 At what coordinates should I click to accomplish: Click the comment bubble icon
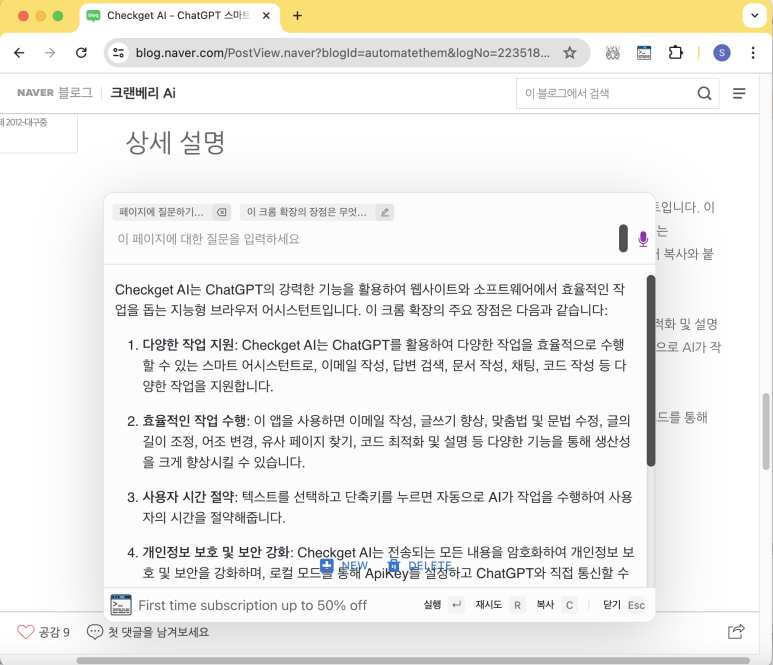pyautogui.click(x=95, y=631)
